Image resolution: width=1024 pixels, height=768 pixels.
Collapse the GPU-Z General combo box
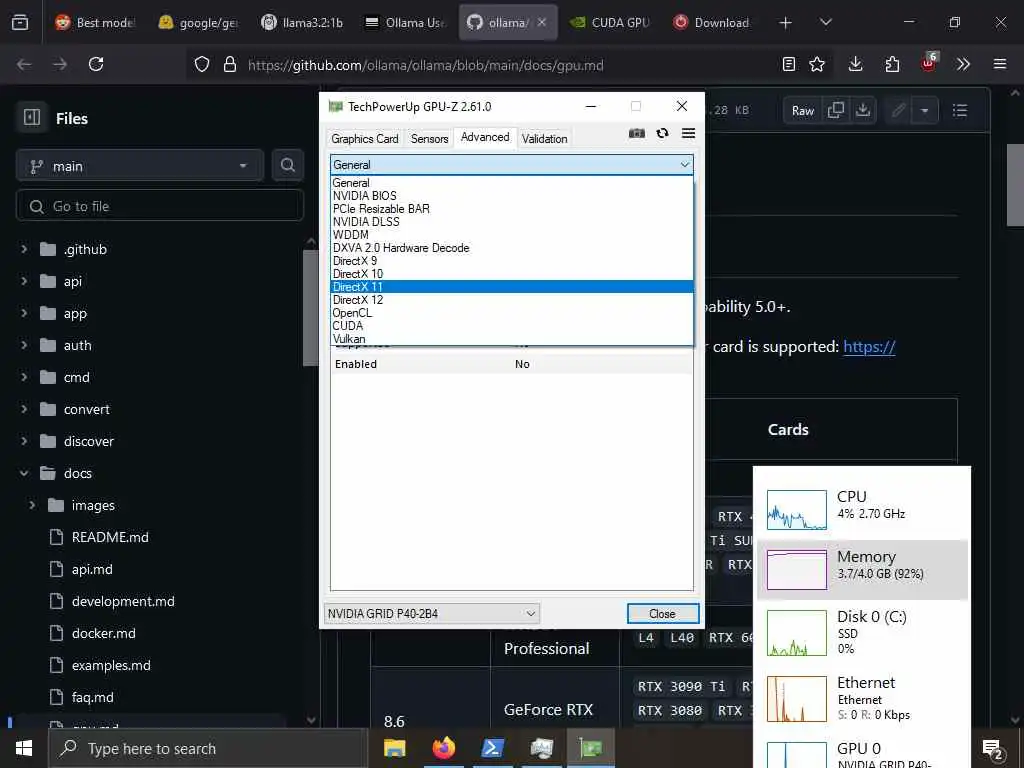click(x=511, y=165)
